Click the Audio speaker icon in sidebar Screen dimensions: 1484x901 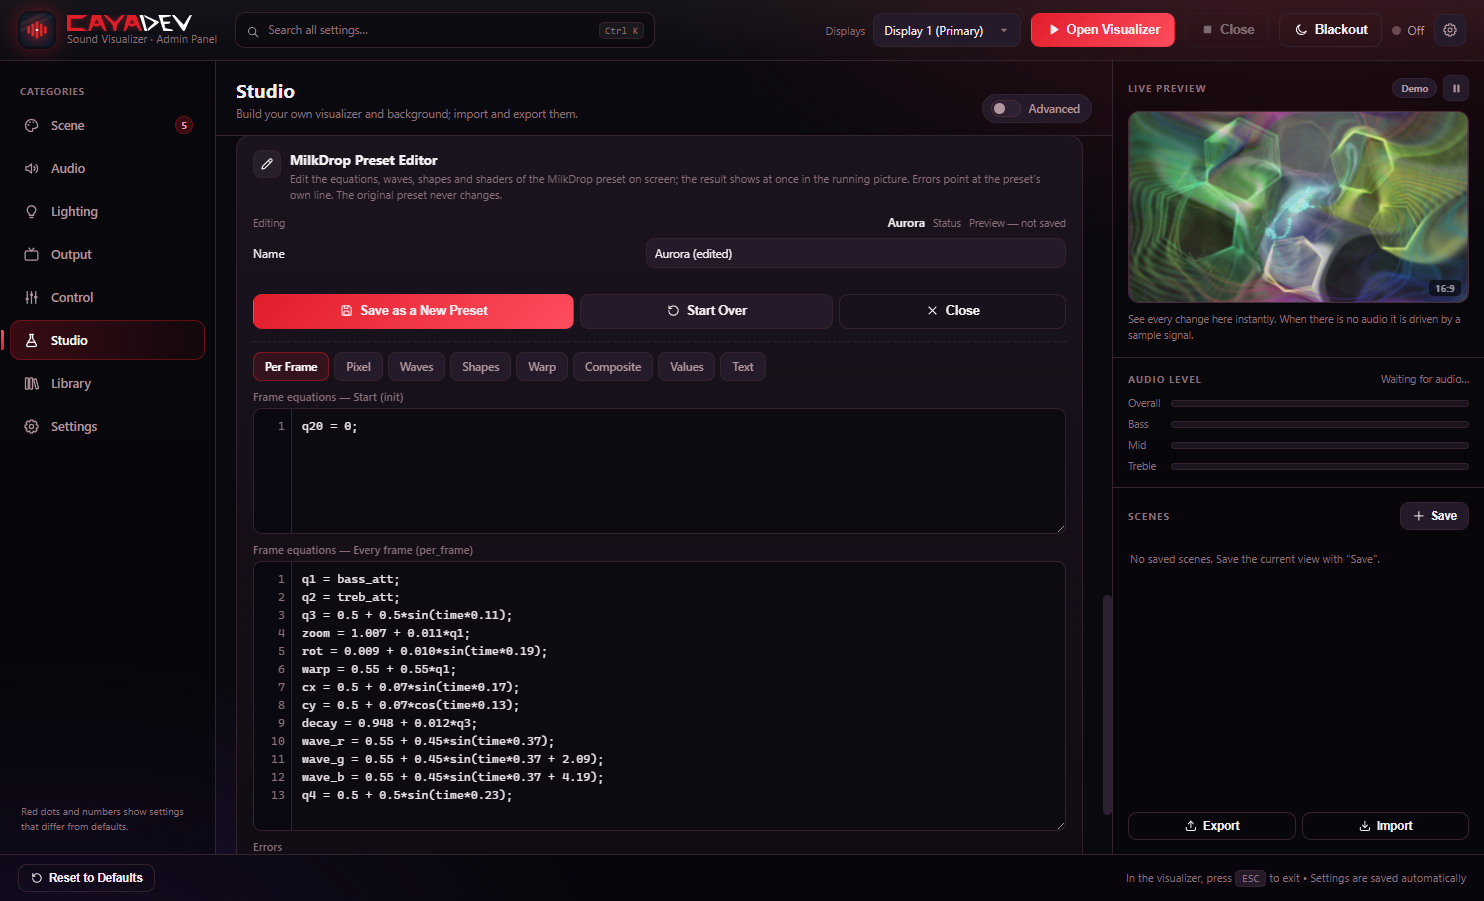coord(32,169)
